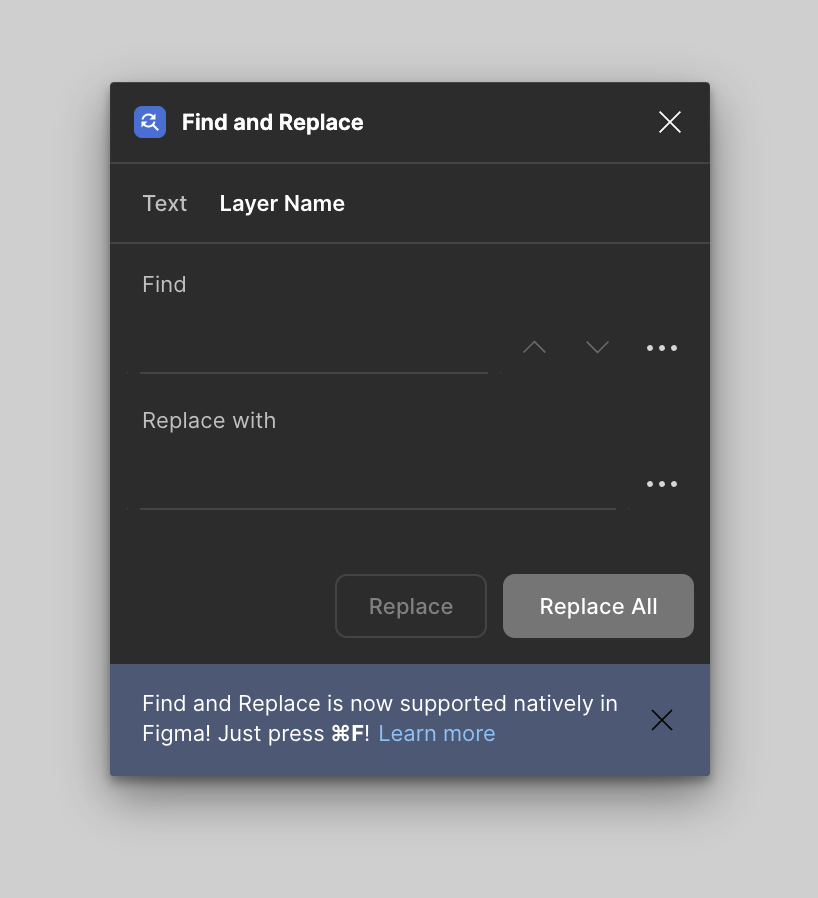Screen dimensions: 818x898
Task: Close the Find and Replace plugin window
Action: tap(670, 122)
